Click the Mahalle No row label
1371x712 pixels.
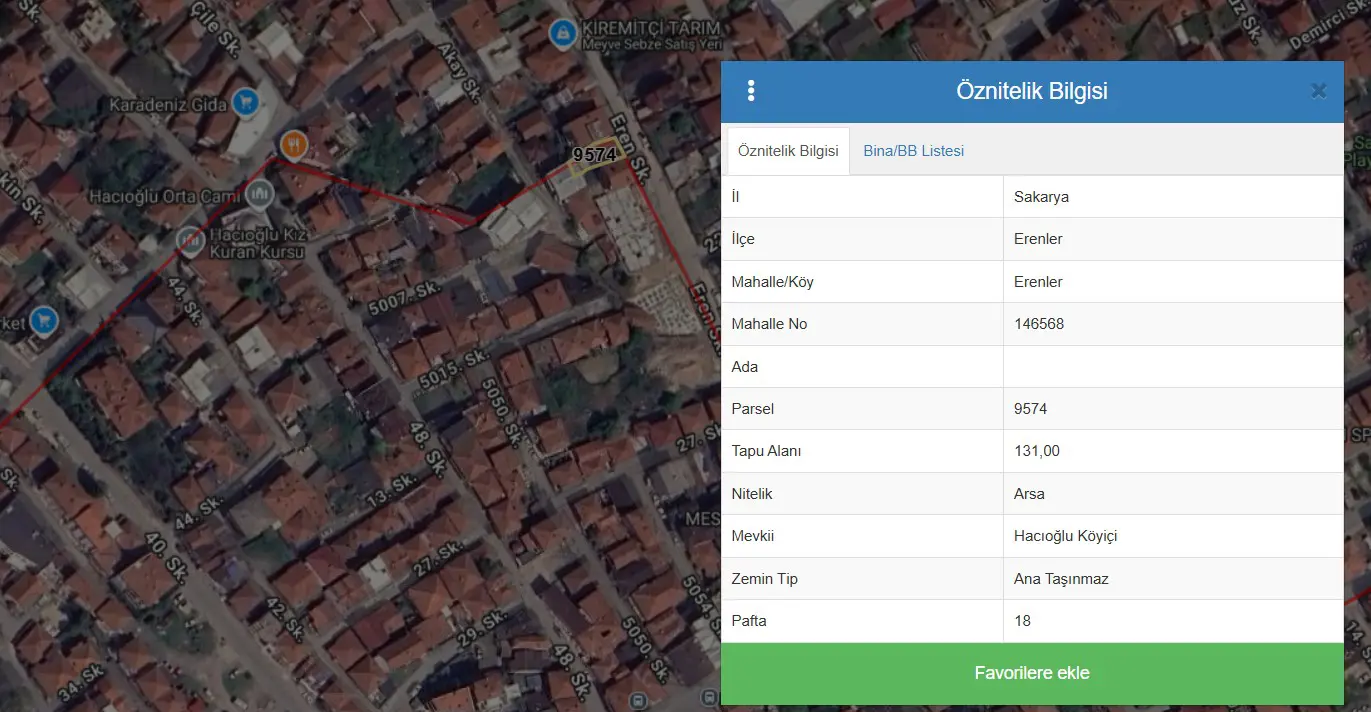coord(770,324)
